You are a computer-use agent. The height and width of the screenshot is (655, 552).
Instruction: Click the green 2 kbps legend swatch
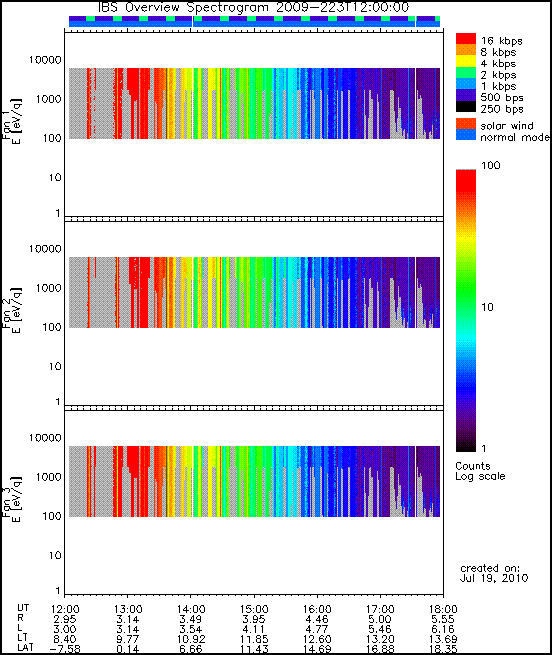[x=466, y=74]
